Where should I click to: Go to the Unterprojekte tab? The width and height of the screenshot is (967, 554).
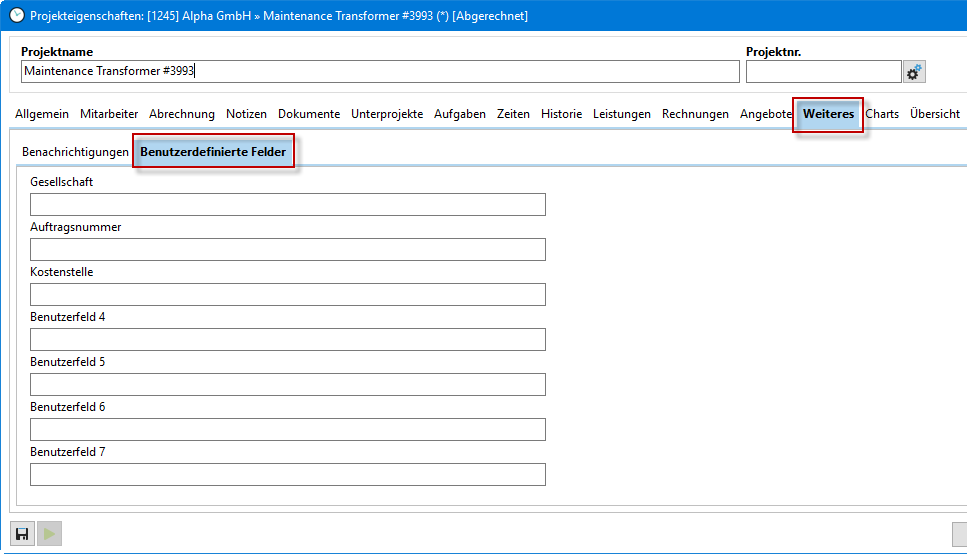pos(387,114)
